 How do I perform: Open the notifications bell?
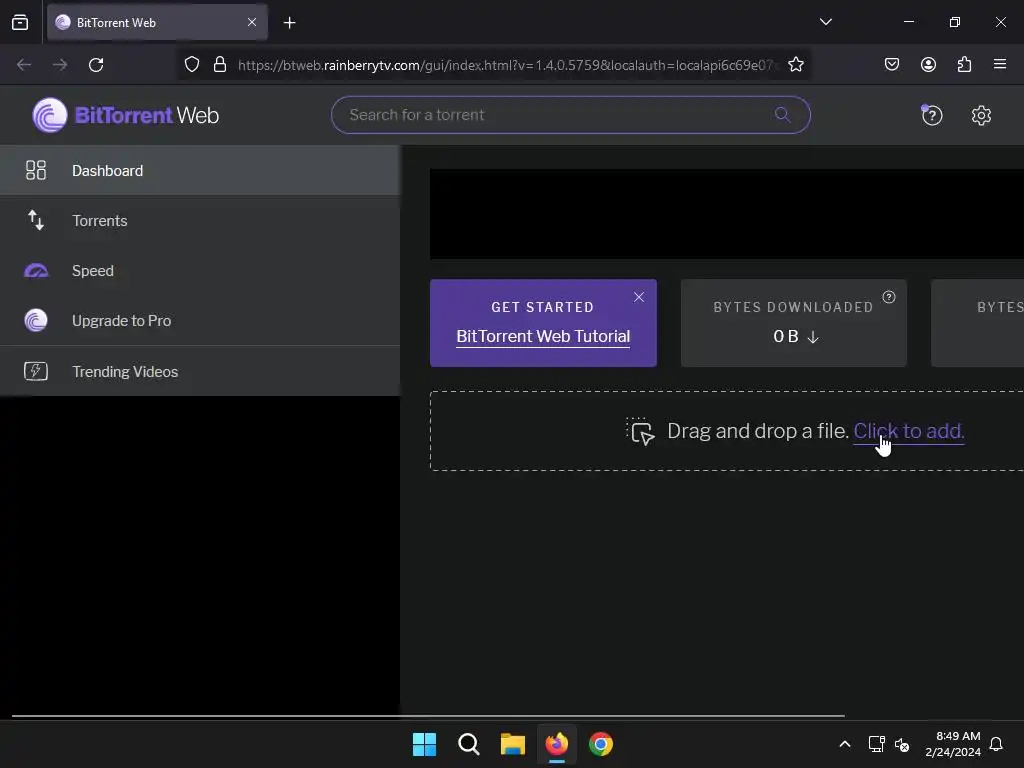[x=996, y=744]
